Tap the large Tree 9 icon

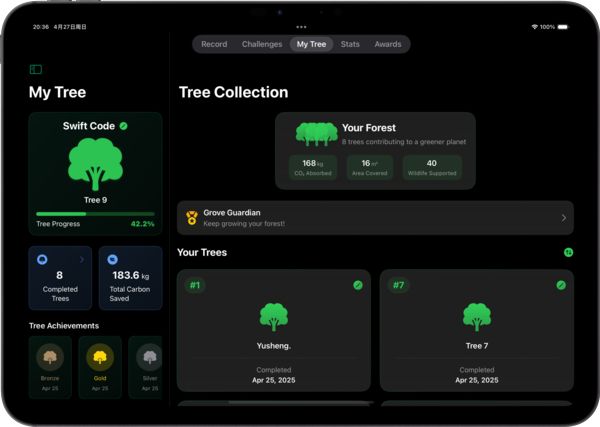click(95, 164)
